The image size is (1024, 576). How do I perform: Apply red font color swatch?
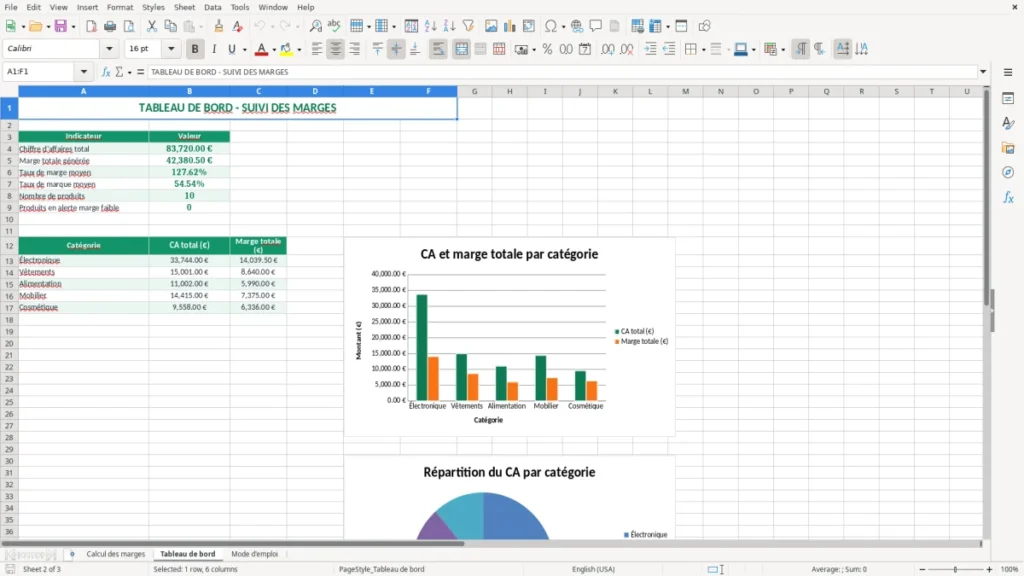point(261,49)
